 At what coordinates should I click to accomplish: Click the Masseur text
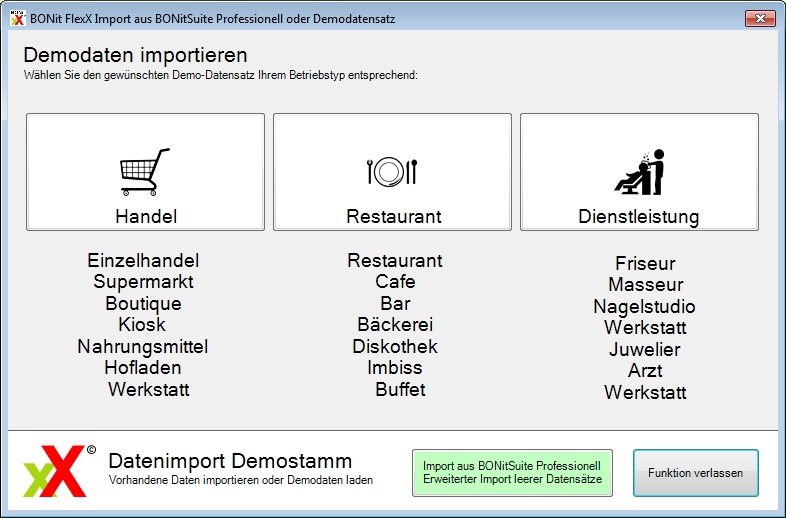[645, 284]
